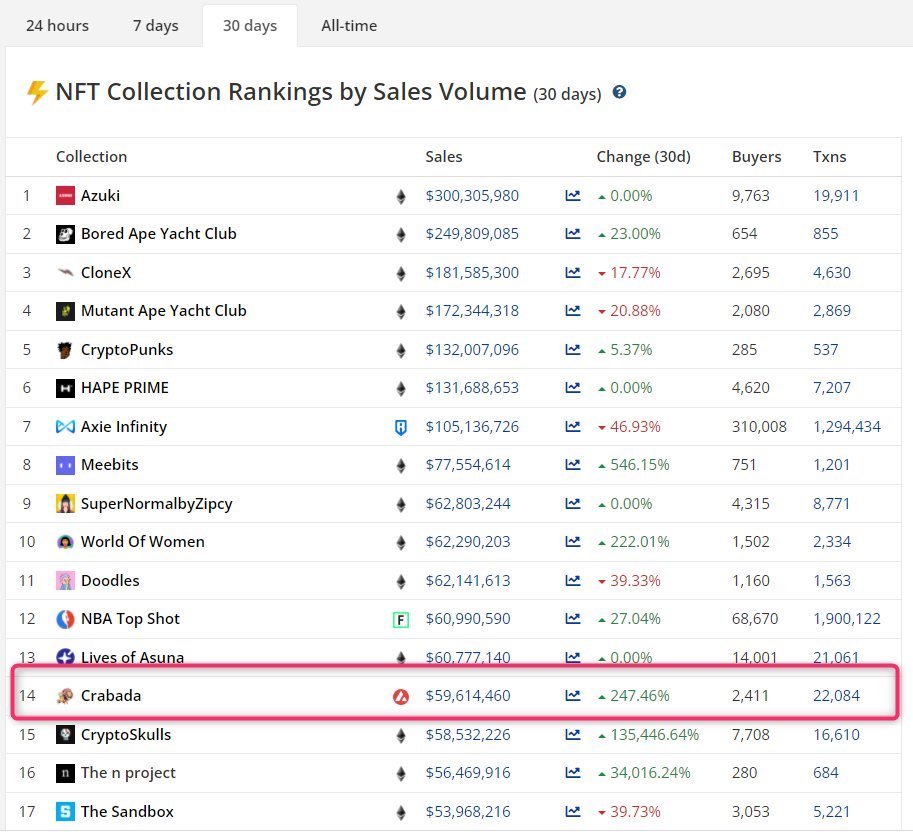Open the sales chart icon for CryptoPunks
913x835 pixels.
(x=573, y=349)
